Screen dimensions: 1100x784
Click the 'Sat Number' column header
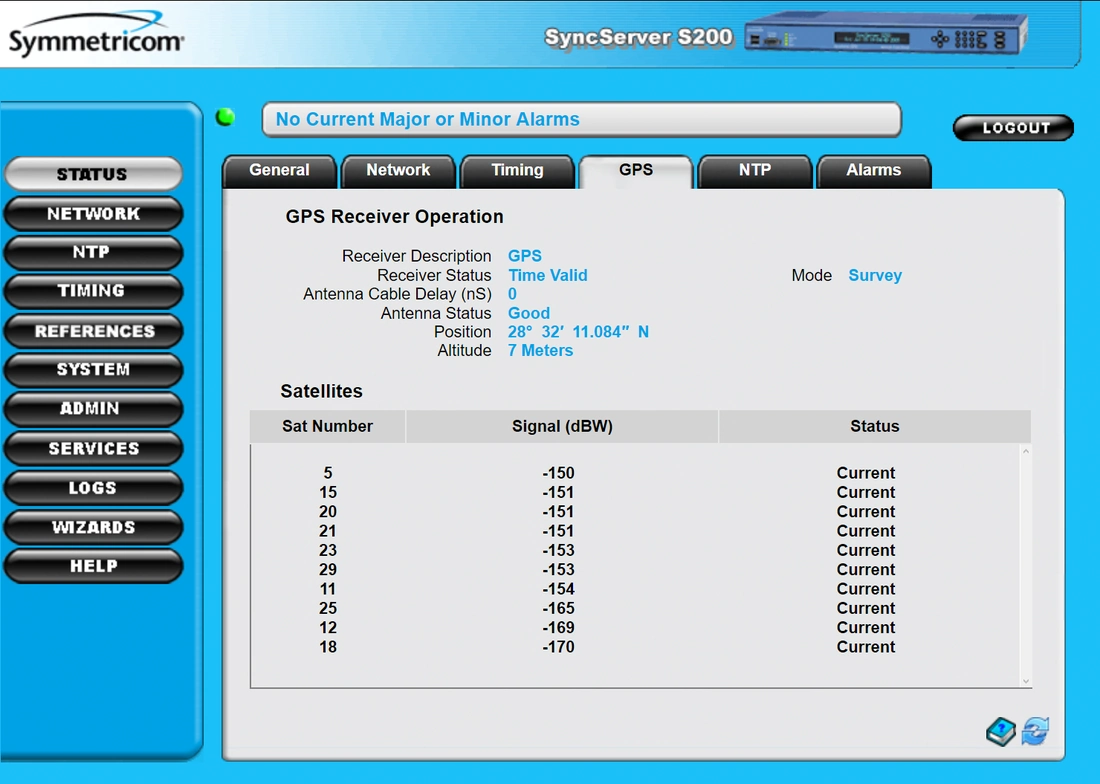(x=328, y=426)
